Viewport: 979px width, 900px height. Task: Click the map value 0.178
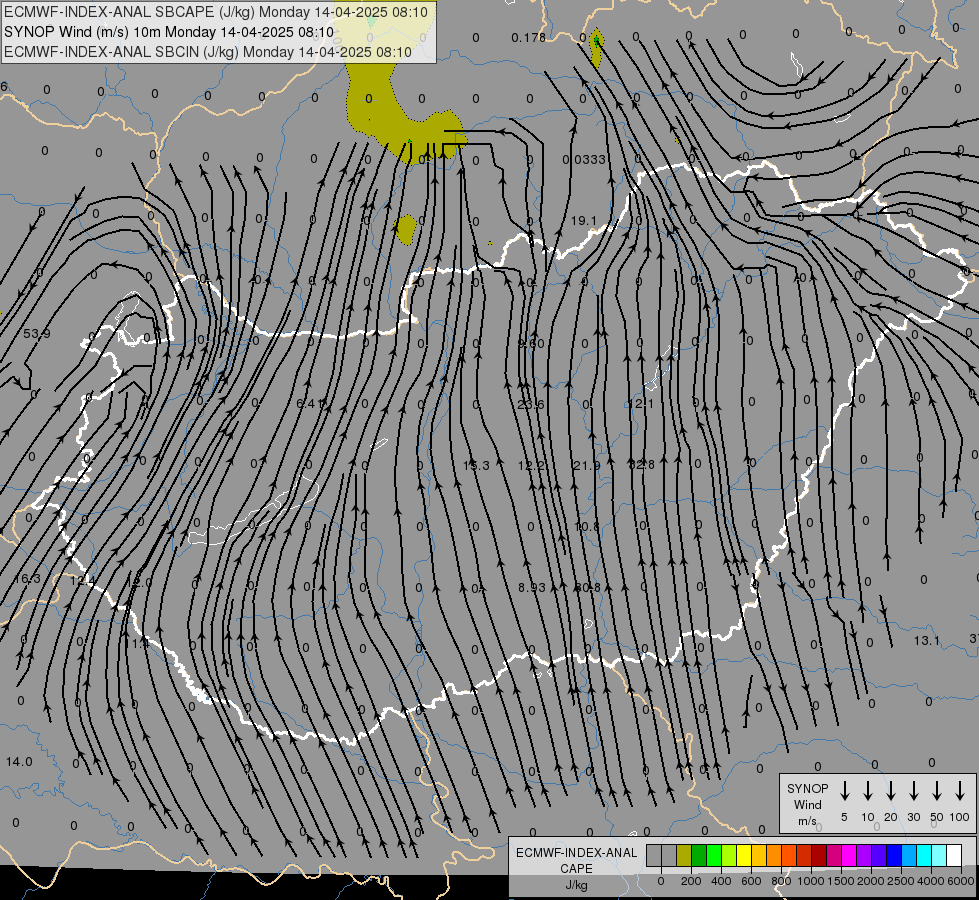(528, 37)
